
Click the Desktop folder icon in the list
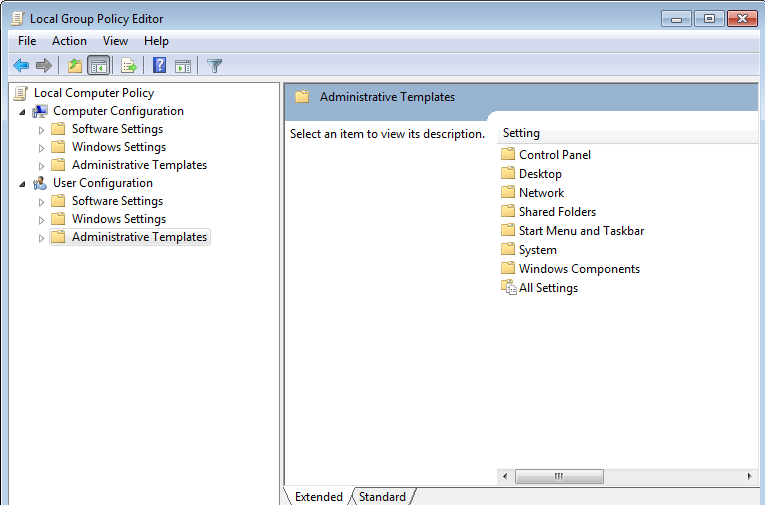[x=508, y=173]
